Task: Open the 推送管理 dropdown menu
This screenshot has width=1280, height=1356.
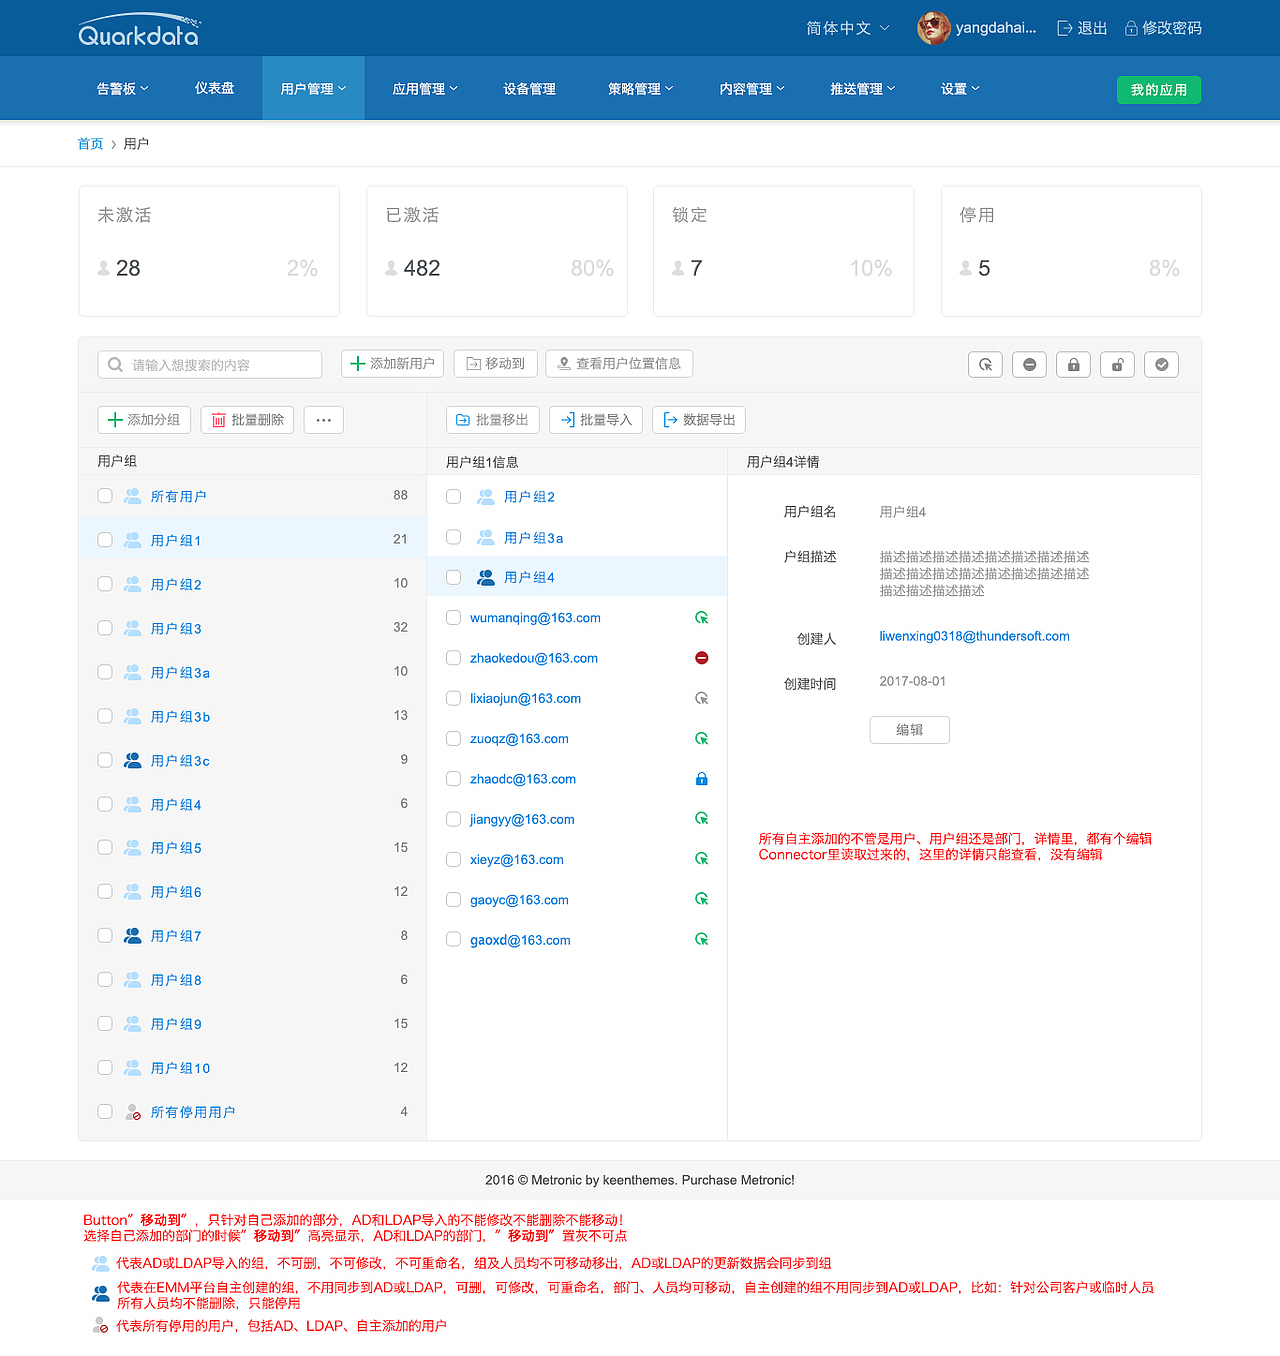Action: point(863,89)
